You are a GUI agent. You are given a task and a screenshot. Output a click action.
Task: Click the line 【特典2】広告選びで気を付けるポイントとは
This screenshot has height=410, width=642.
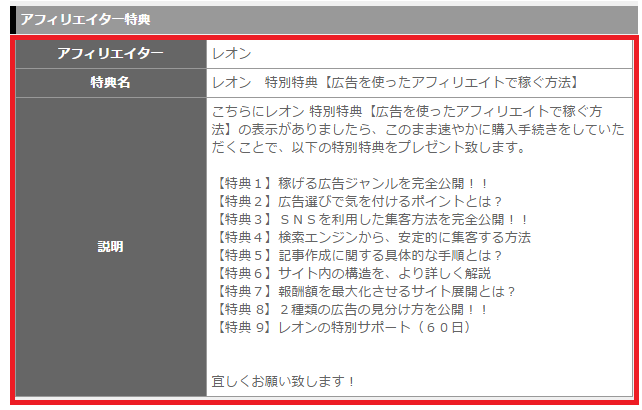[x=357, y=201]
